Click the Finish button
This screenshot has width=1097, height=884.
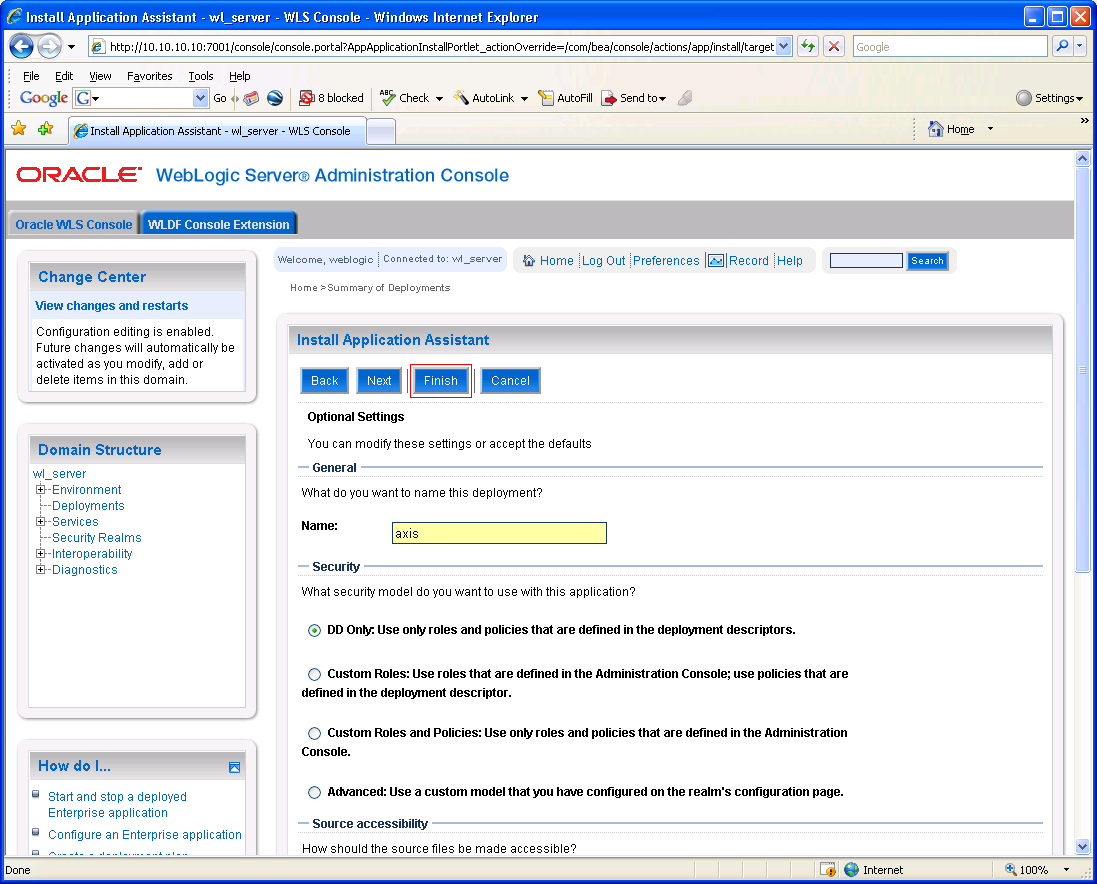441,380
